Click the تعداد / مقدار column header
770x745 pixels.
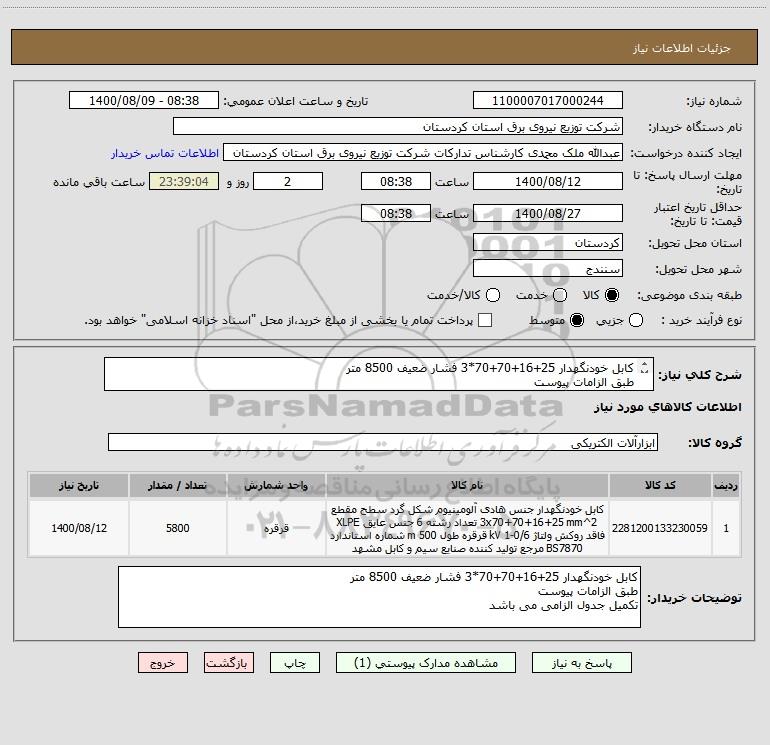(x=177, y=485)
